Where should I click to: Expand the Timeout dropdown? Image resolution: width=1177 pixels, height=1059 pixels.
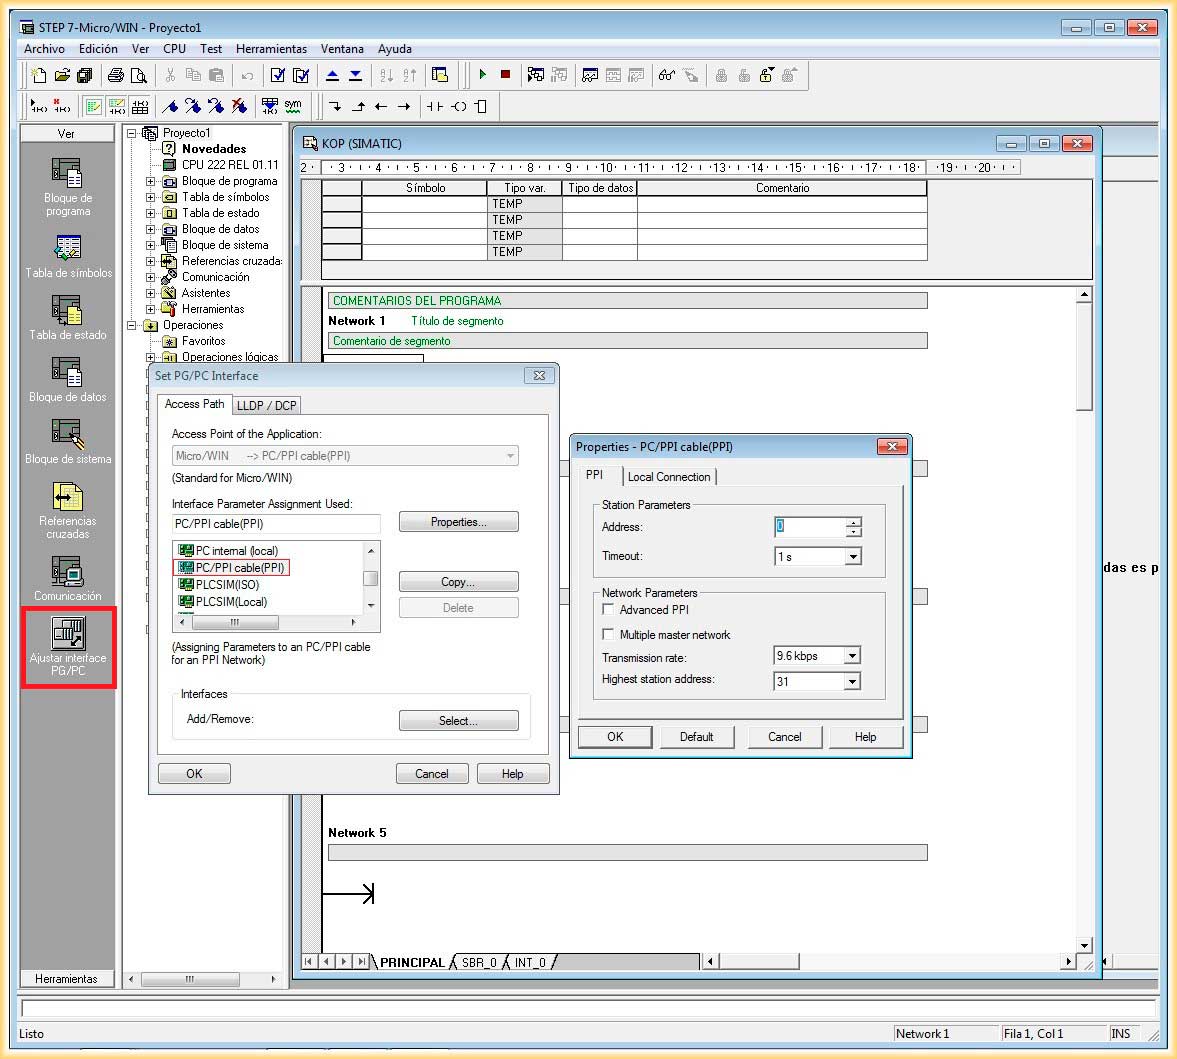point(853,557)
